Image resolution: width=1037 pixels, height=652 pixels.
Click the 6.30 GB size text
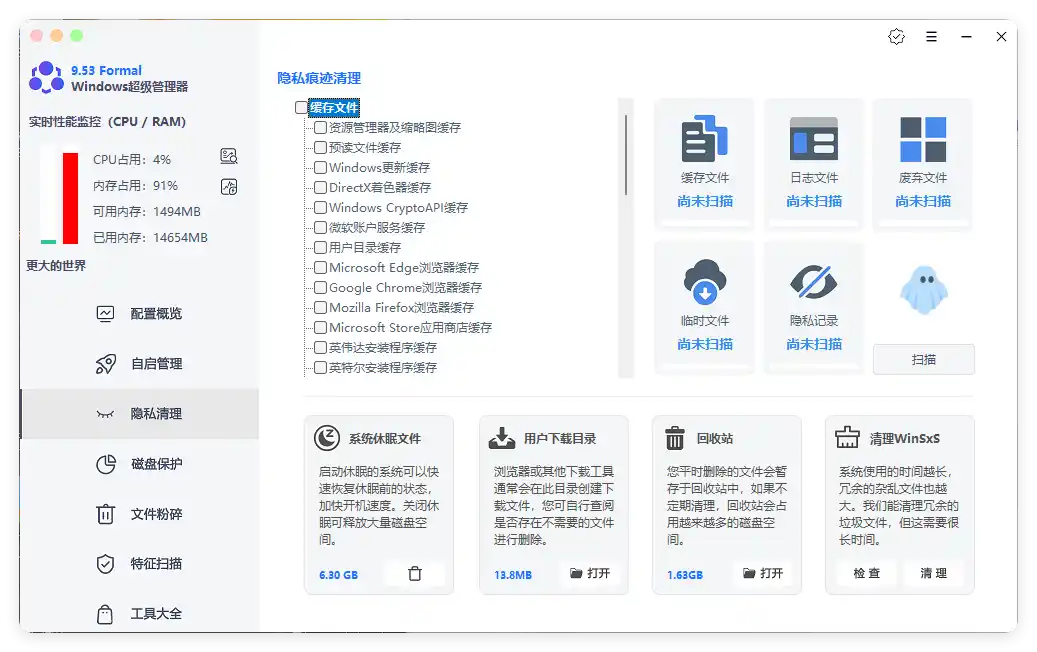pos(339,575)
